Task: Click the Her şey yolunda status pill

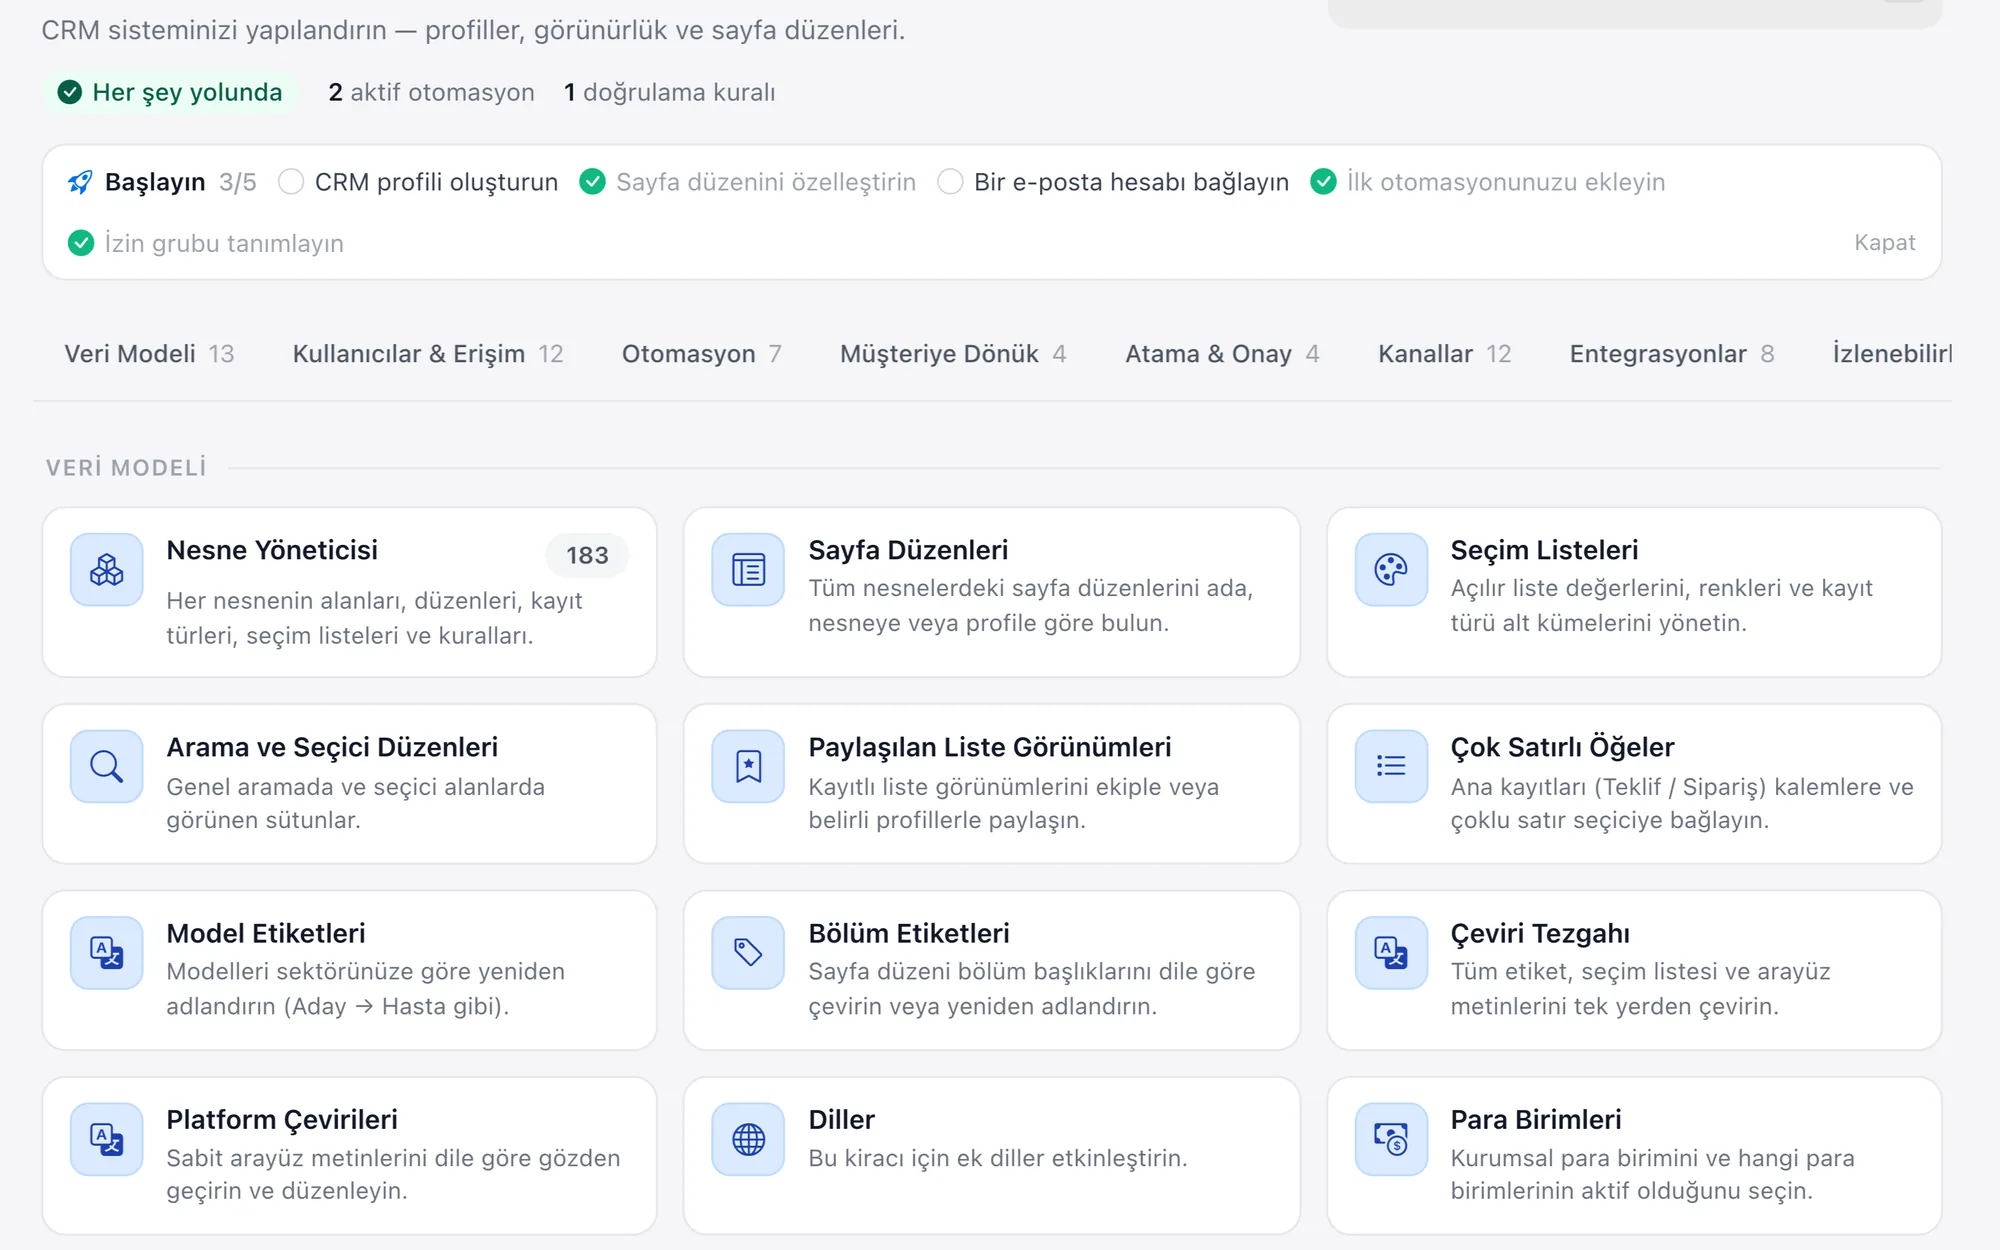Action: (x=170, y=92)
